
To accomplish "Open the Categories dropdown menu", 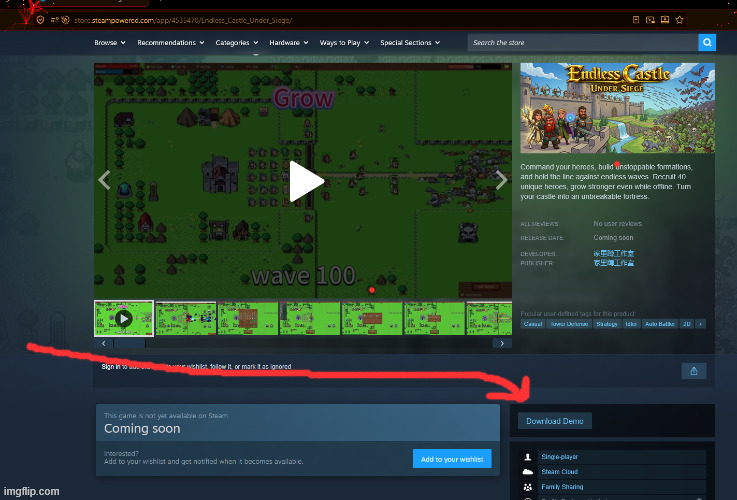I will pos(237,42).
